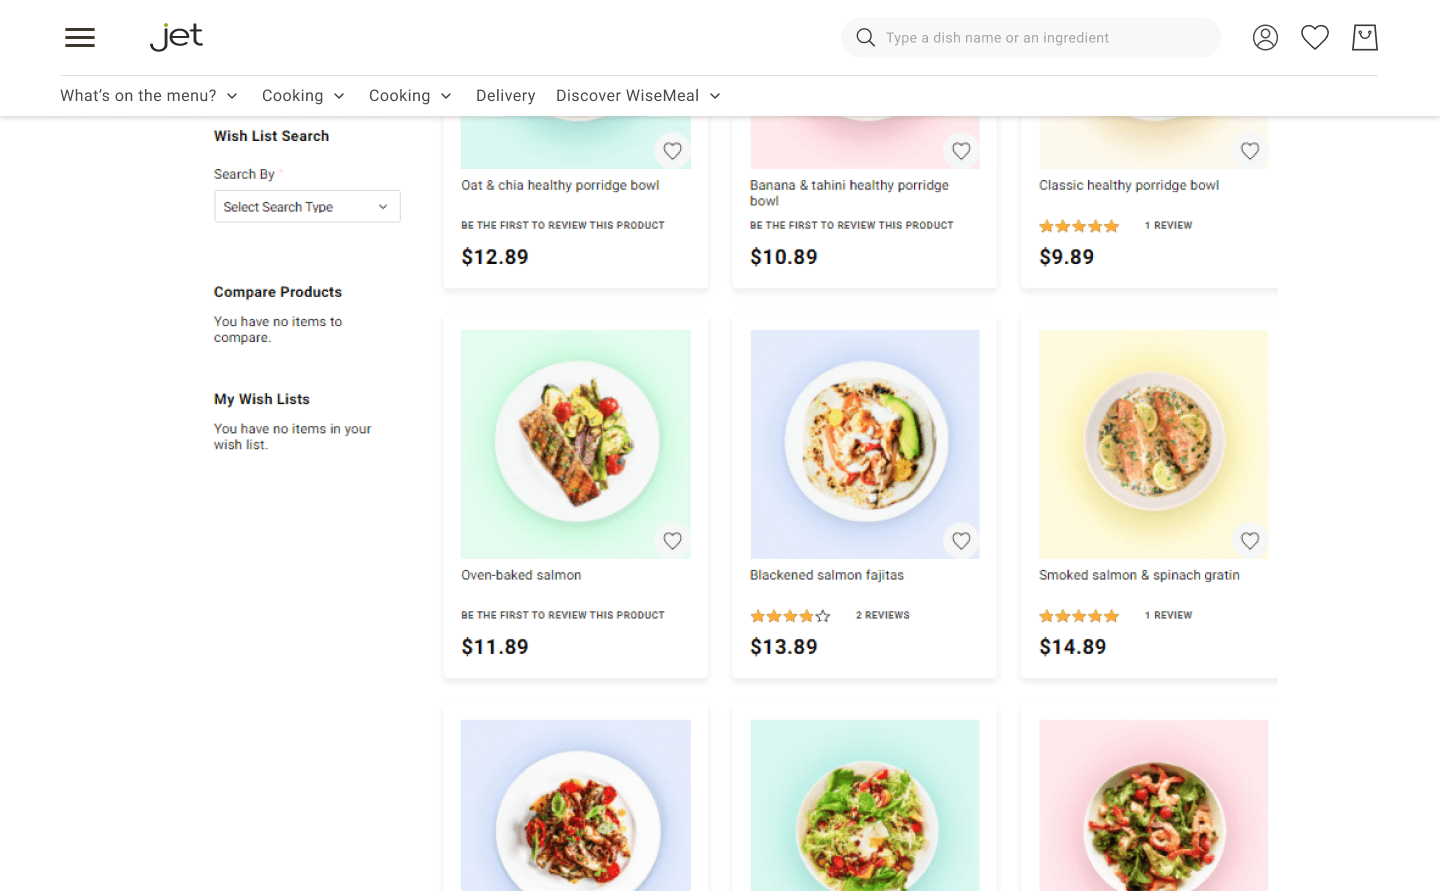
Task: Click 2 Reviews for Blackened salmon fajitas
Action: tap(882, 616)
